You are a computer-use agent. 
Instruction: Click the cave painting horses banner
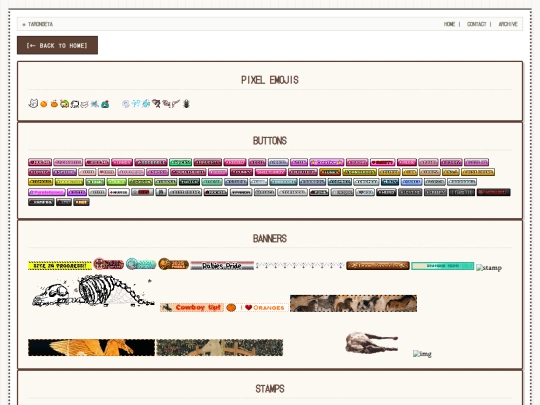pos(353,303)
